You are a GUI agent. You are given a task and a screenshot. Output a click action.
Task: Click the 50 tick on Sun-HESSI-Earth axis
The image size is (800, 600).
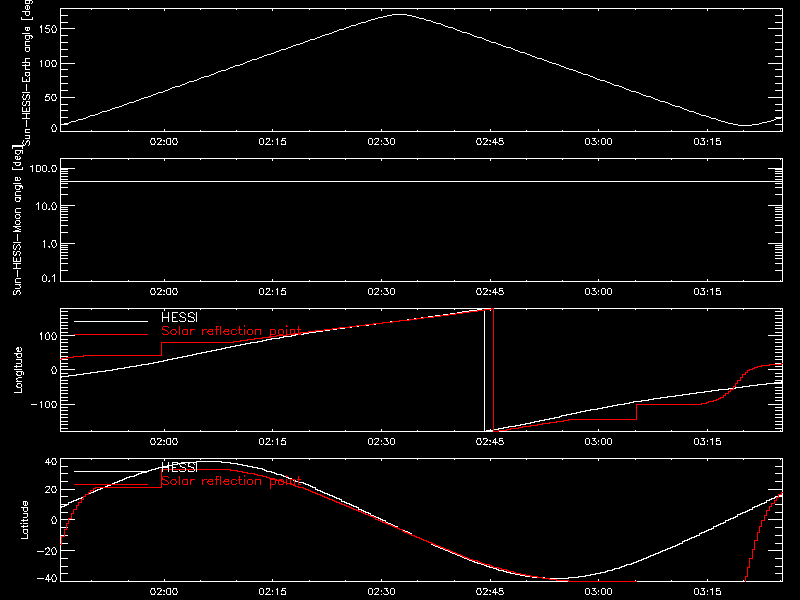point(51,97)
